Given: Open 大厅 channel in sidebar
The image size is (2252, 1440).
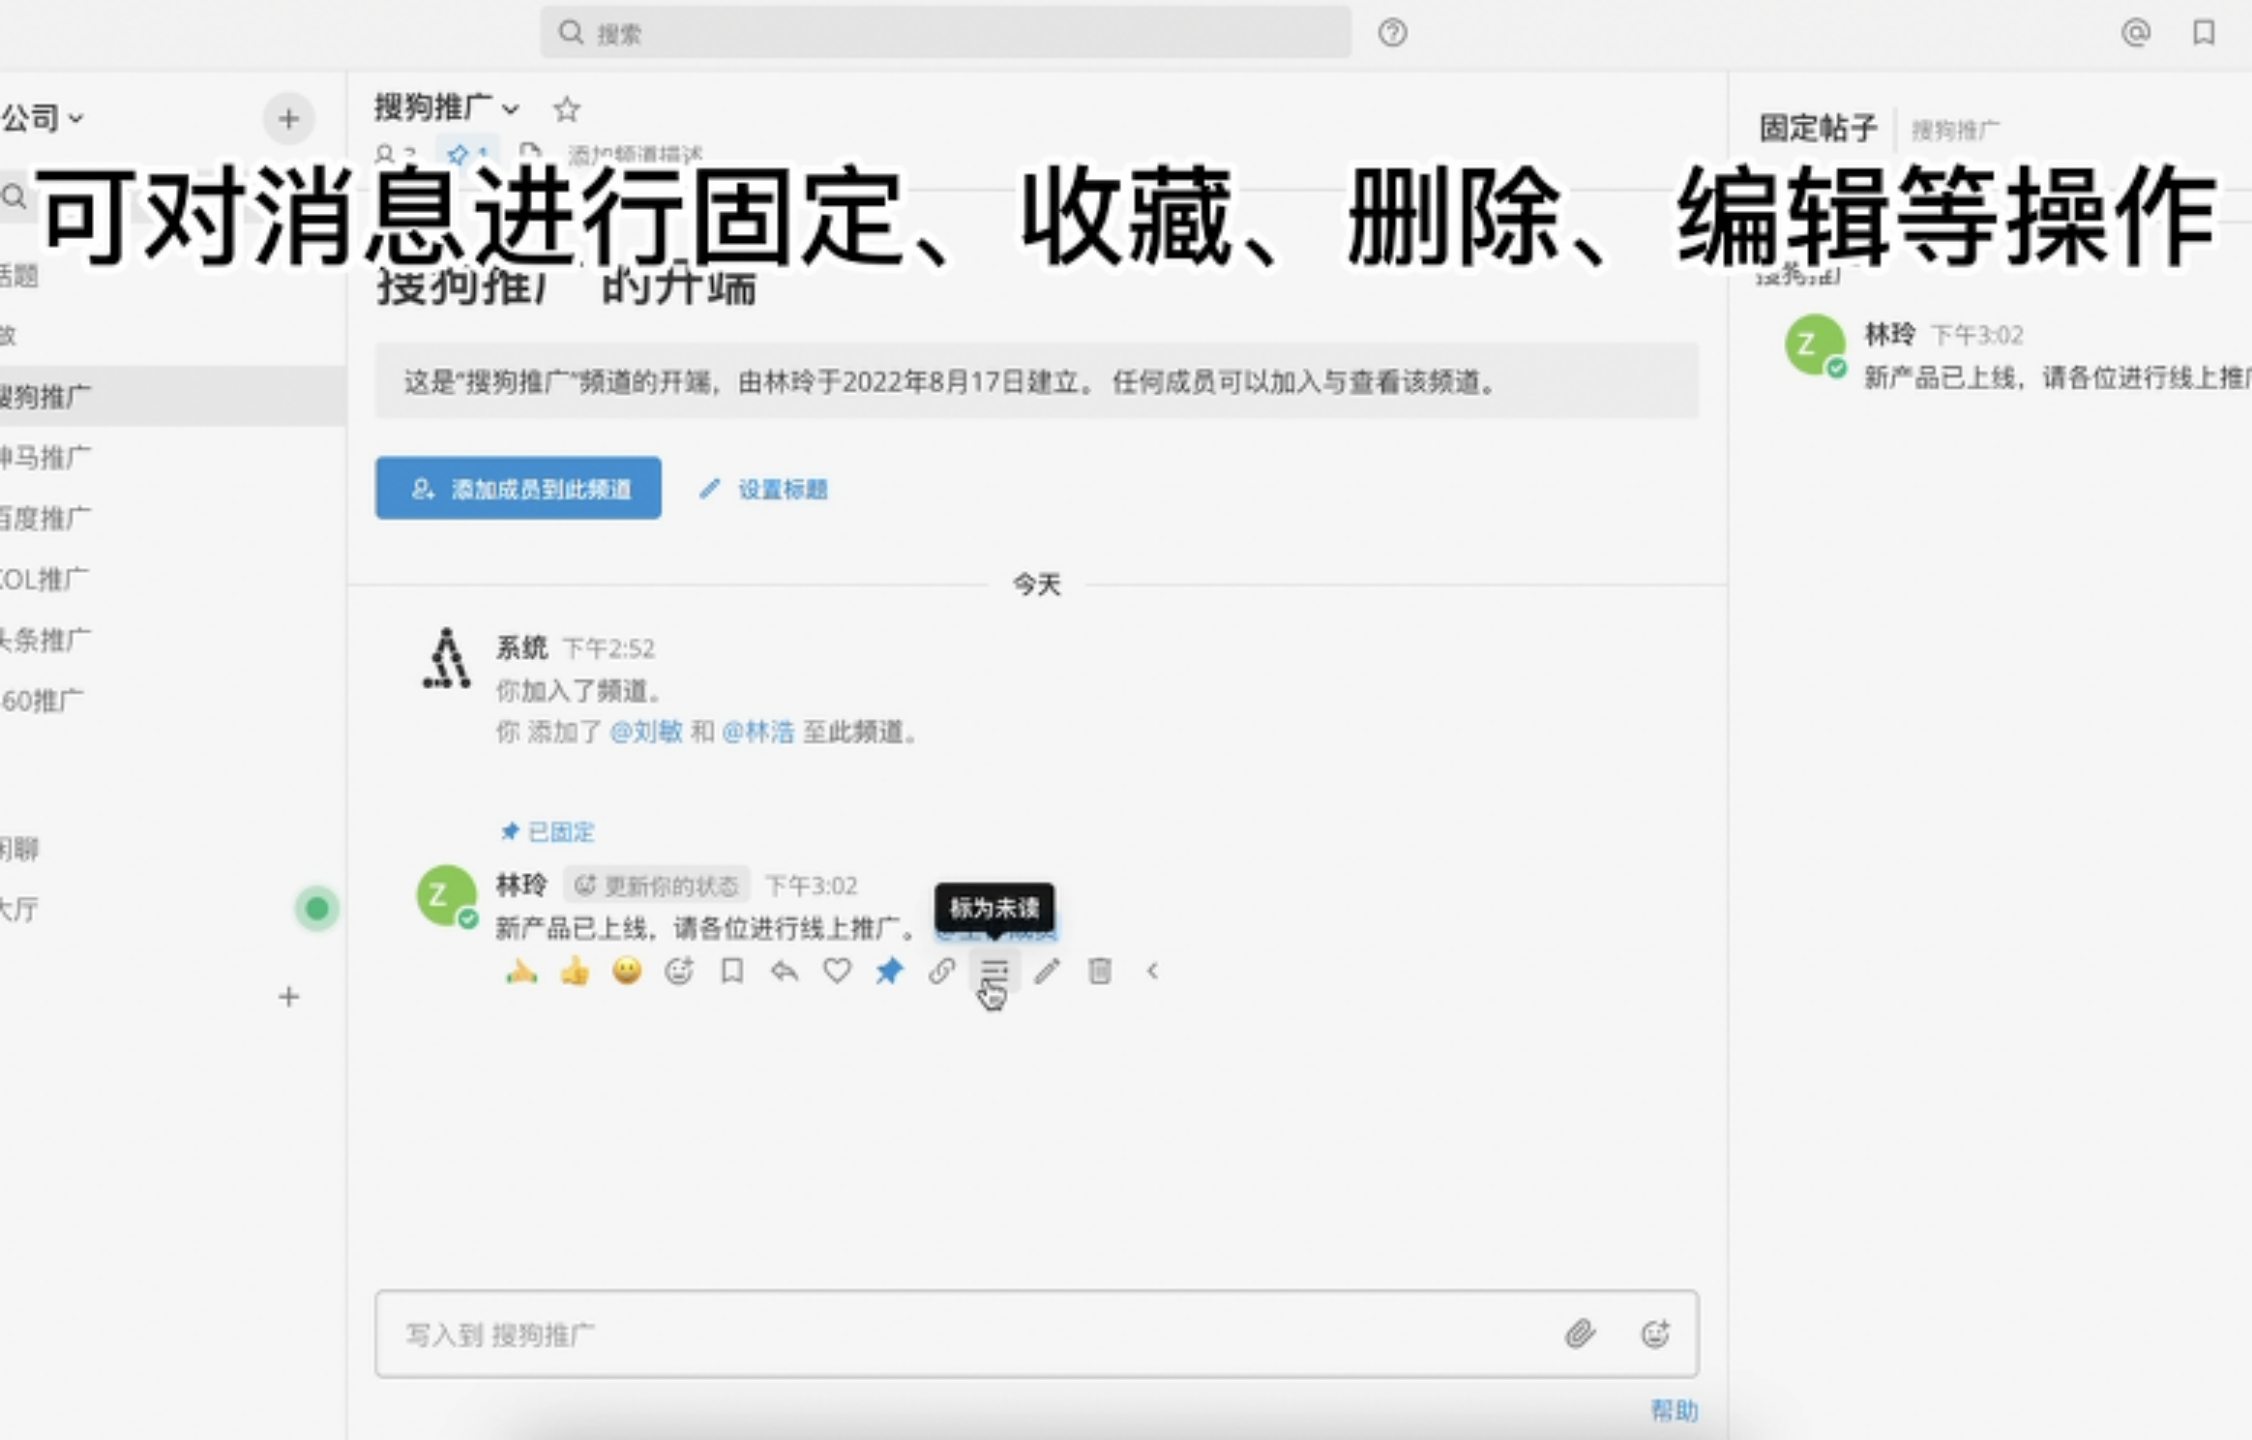Looking at the screenshot, I should click(x=172, y=909).
